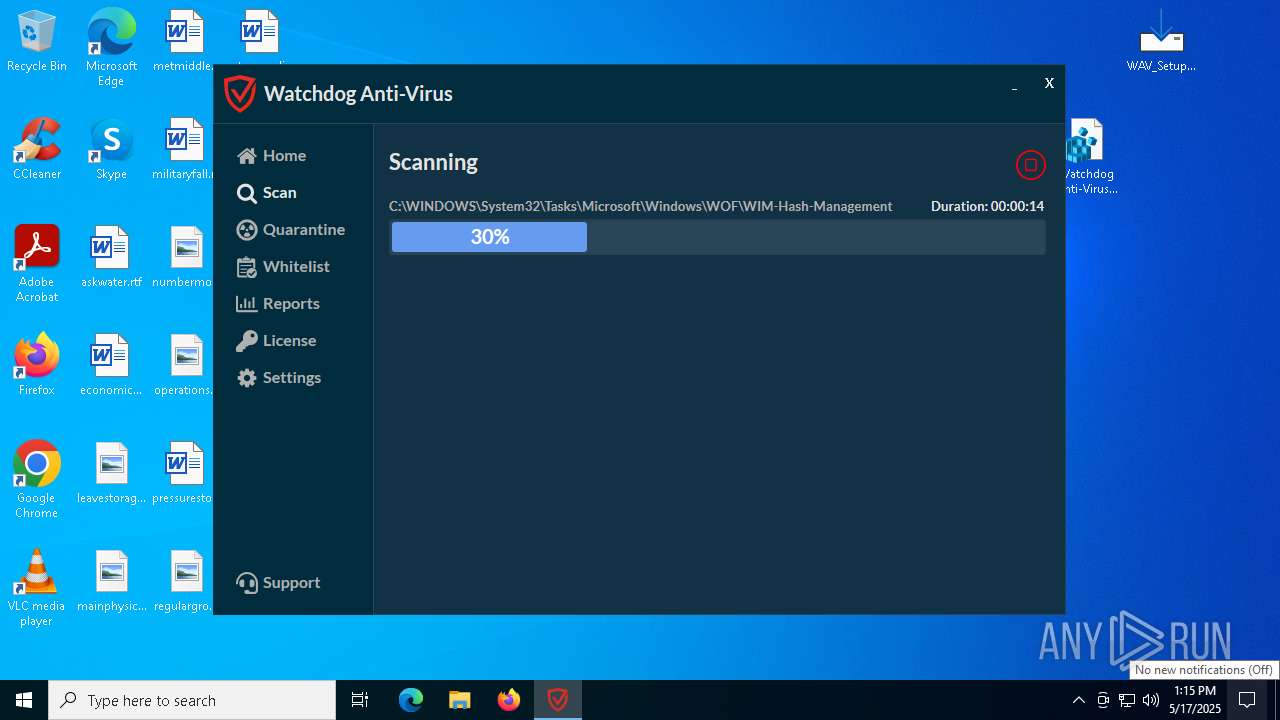Select the Recycle Bin desktop icon
1280x720 pixels.
point(37,42)
